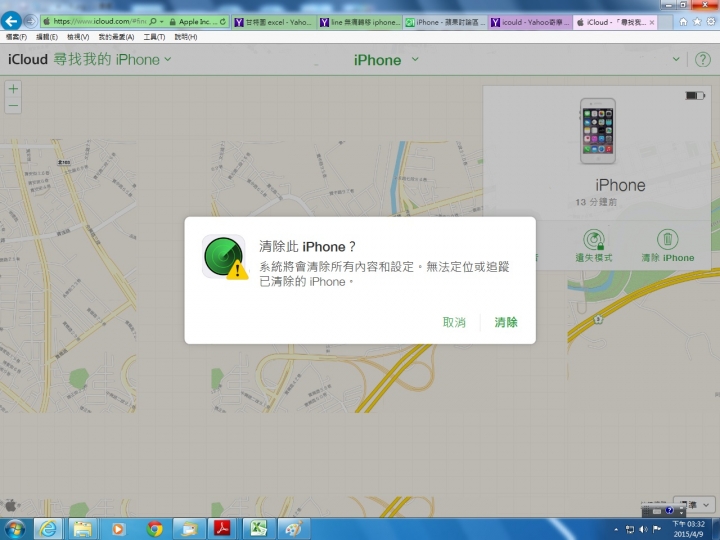Open the Excel taskbar icon
The height and width of the screenshot is (540, 720).
[x=259, y=529]
